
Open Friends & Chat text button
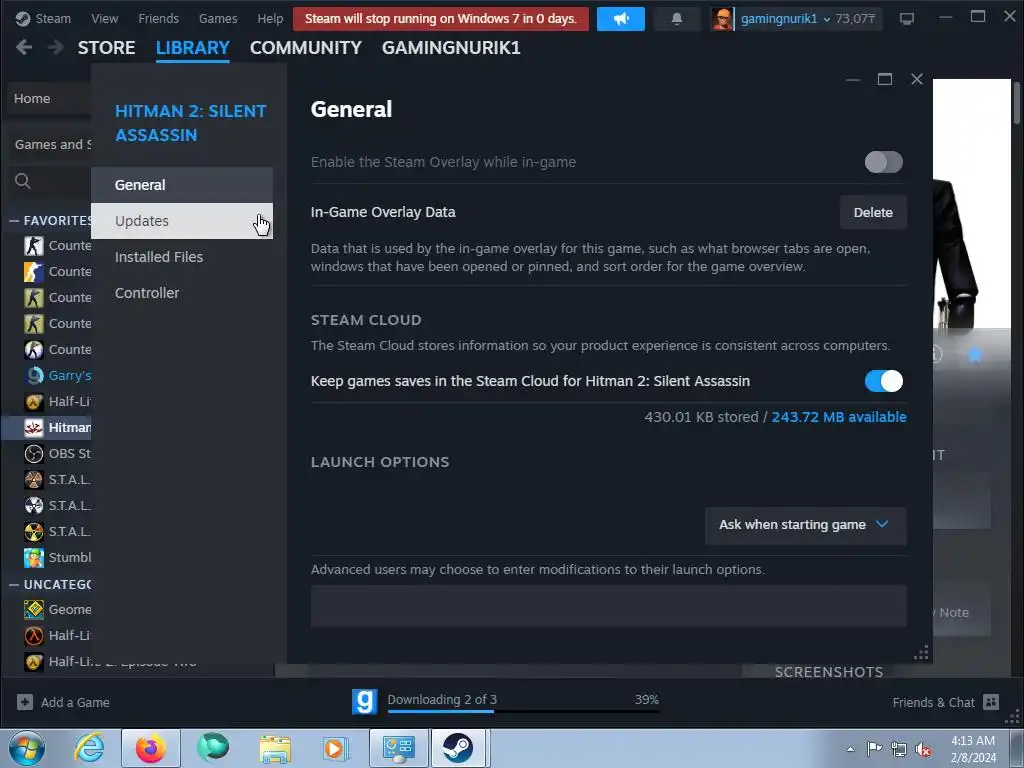tap(934, 702)
